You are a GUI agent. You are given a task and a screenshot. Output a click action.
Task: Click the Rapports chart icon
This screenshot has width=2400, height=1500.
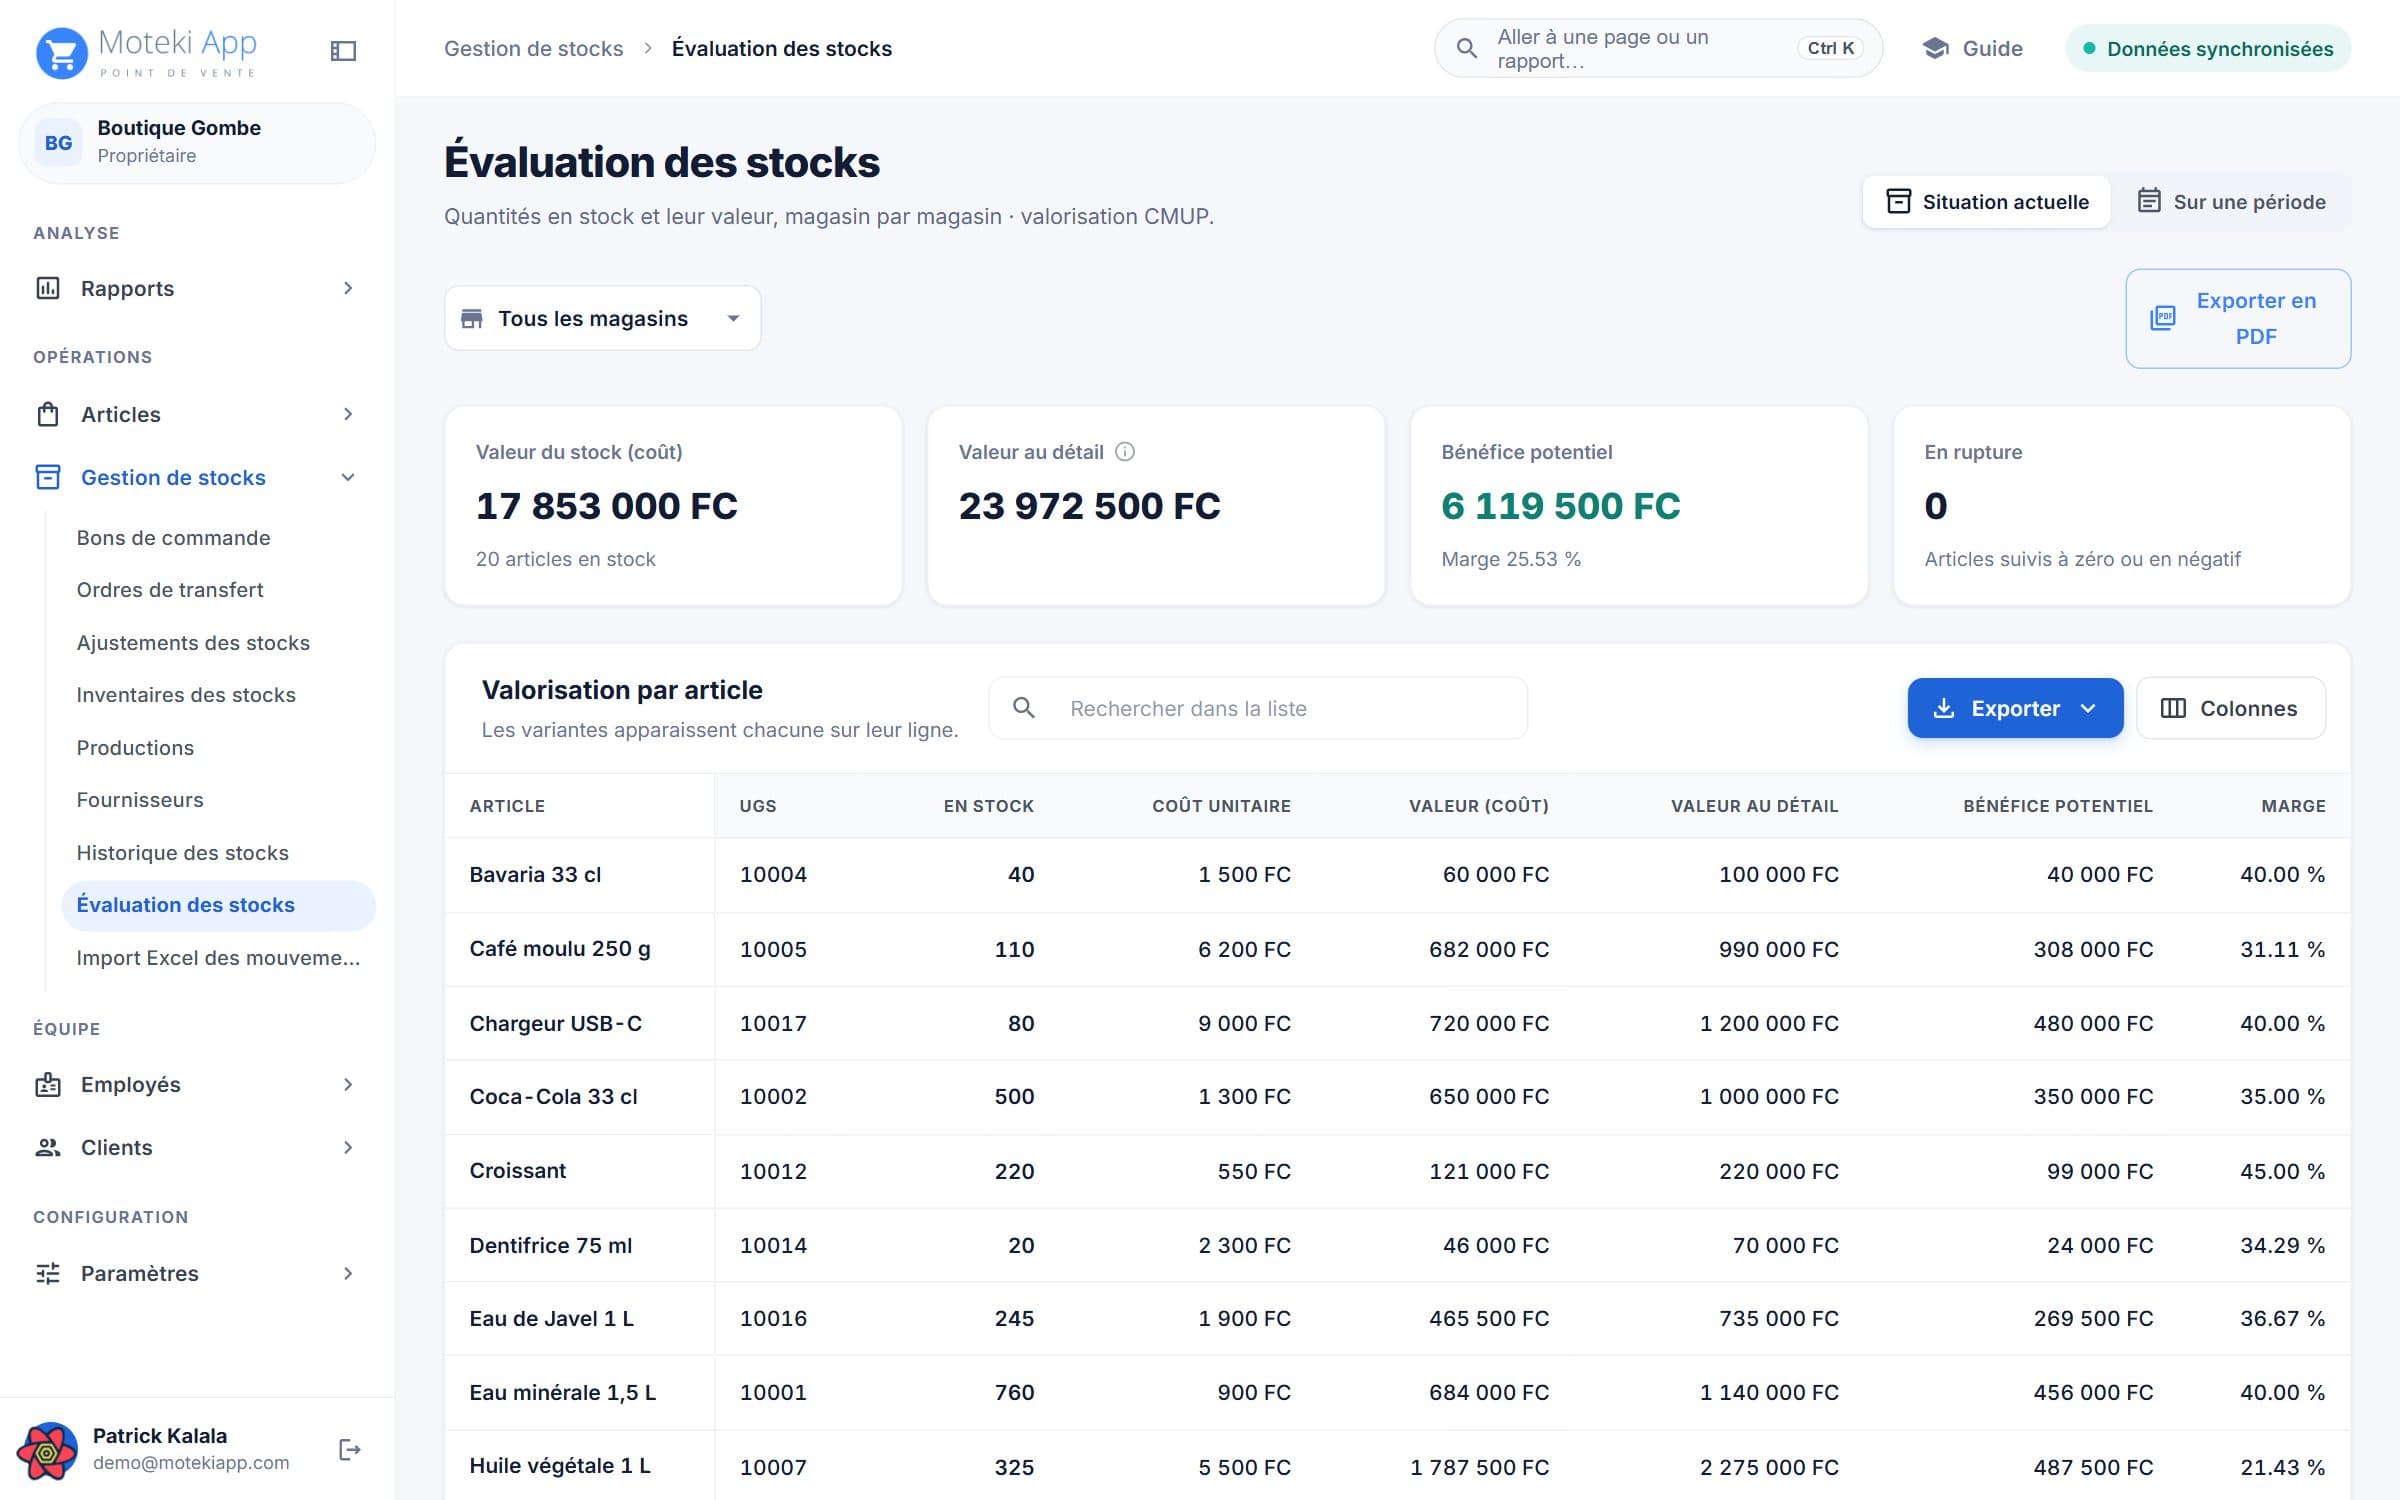(48, 288)
